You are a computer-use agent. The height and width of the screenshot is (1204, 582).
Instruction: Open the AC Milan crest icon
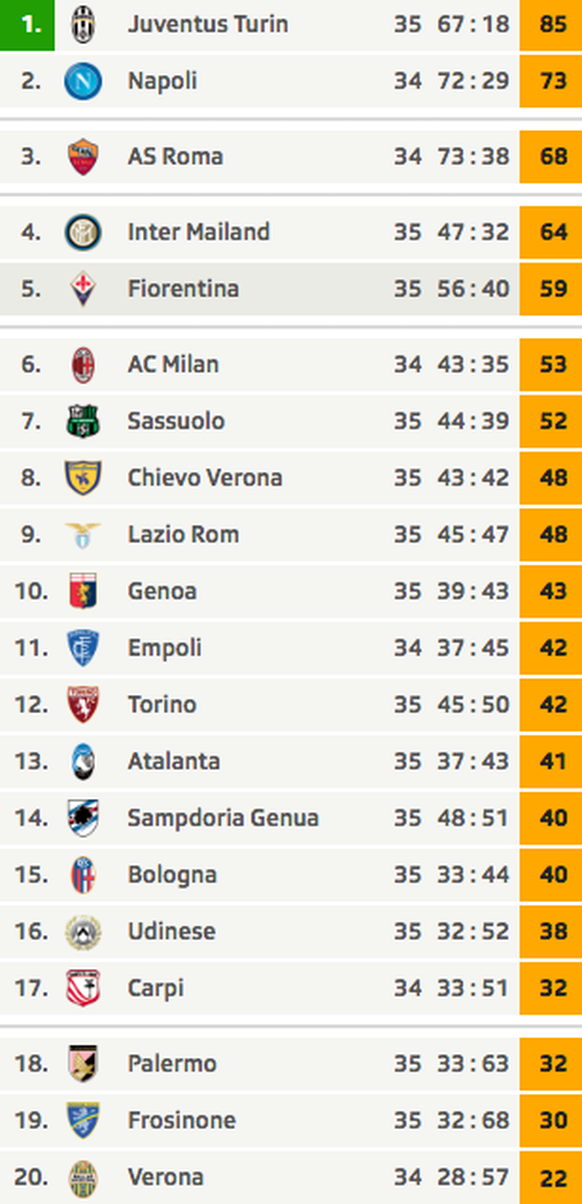(83, 365)
